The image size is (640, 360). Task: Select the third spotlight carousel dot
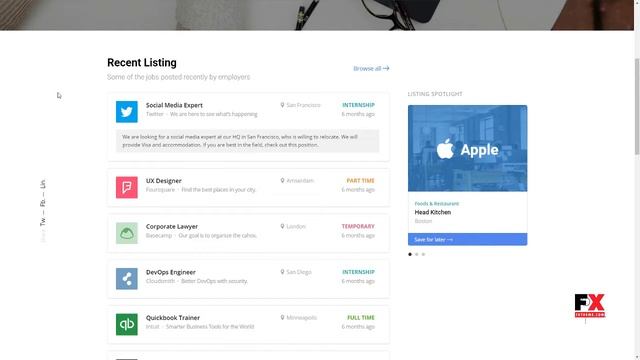tap(424, 254)
